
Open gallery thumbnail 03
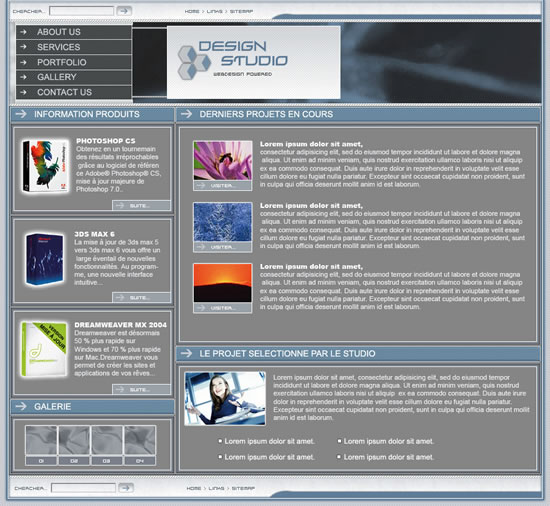click(x=107, y=440)
